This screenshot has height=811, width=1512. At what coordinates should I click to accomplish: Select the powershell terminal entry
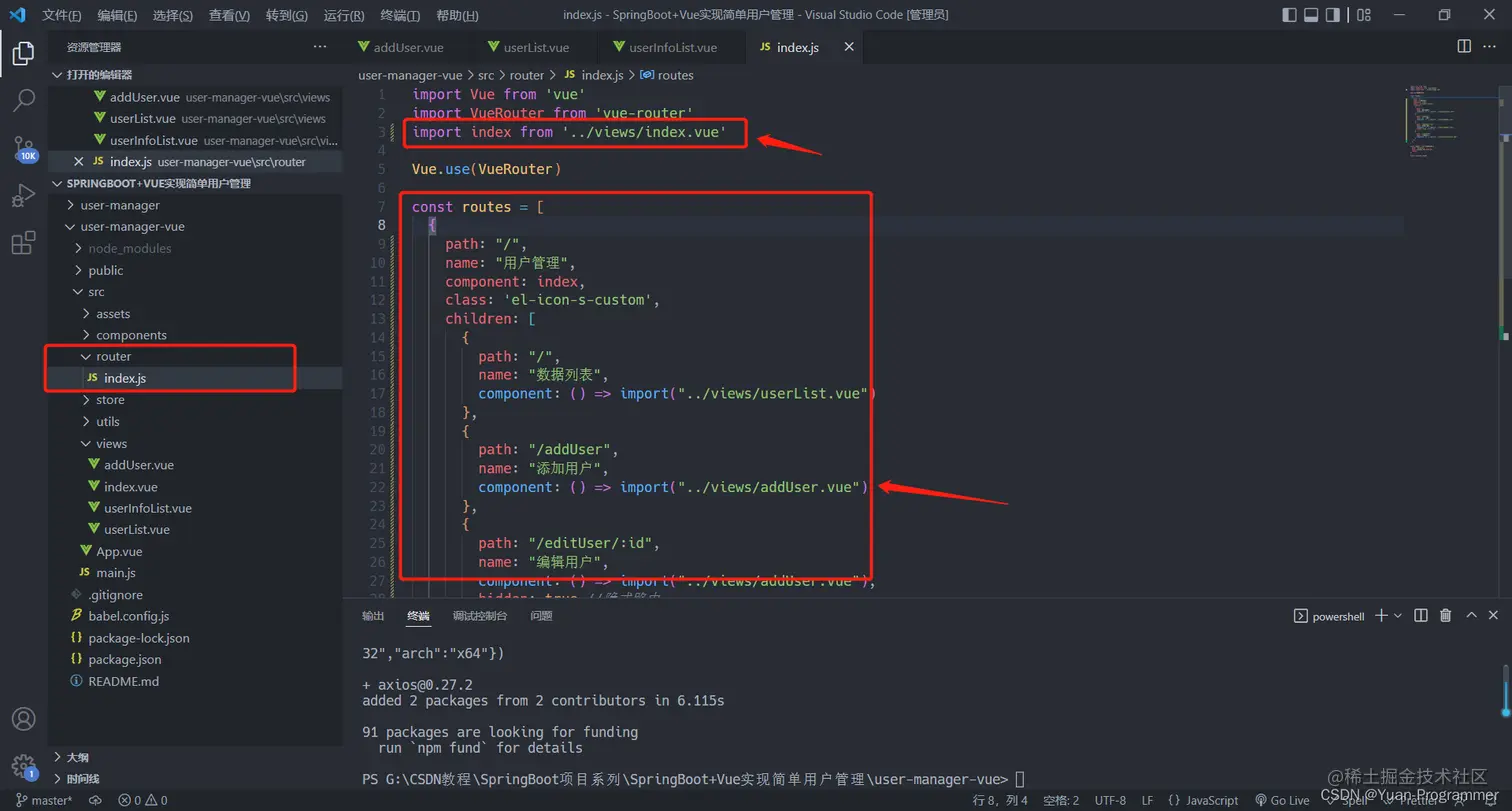[1329, 616]
